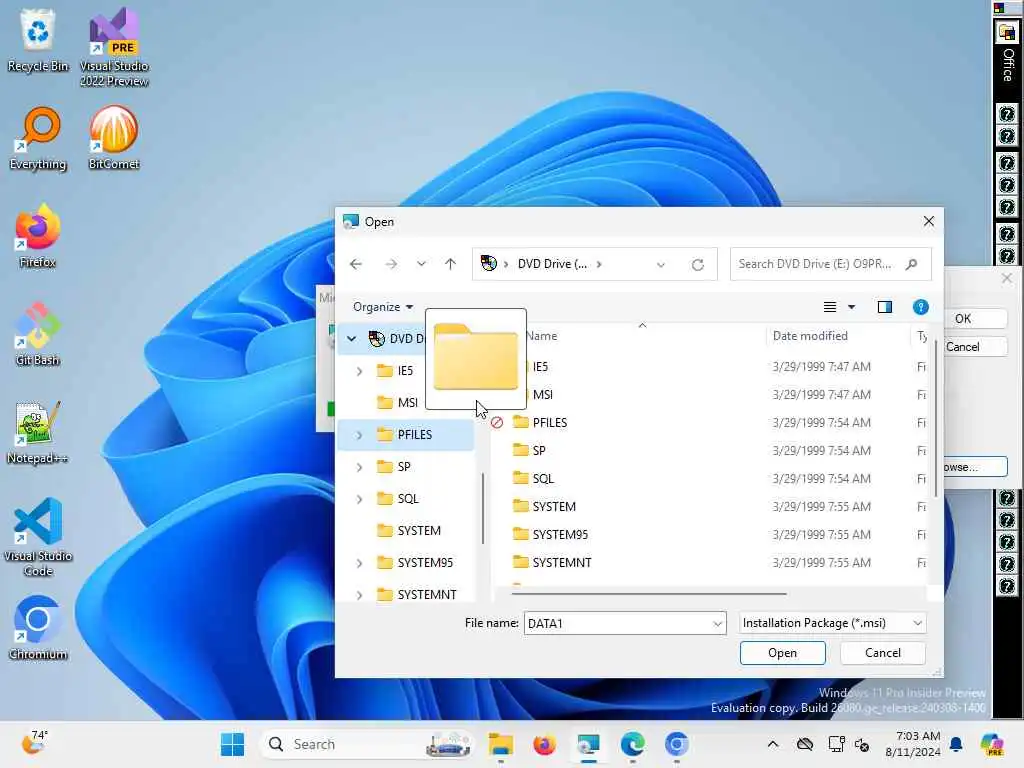Select SYSTEM folder in navigation tree

tap(409, 531)
